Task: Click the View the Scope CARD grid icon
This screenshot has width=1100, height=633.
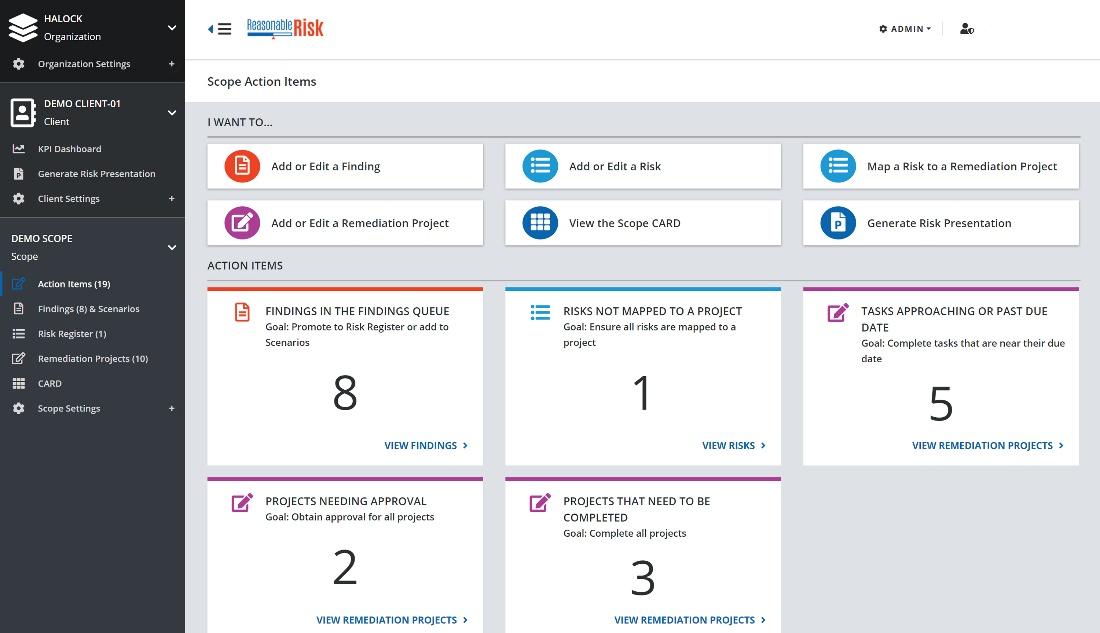Action: (x=540, y=223)
